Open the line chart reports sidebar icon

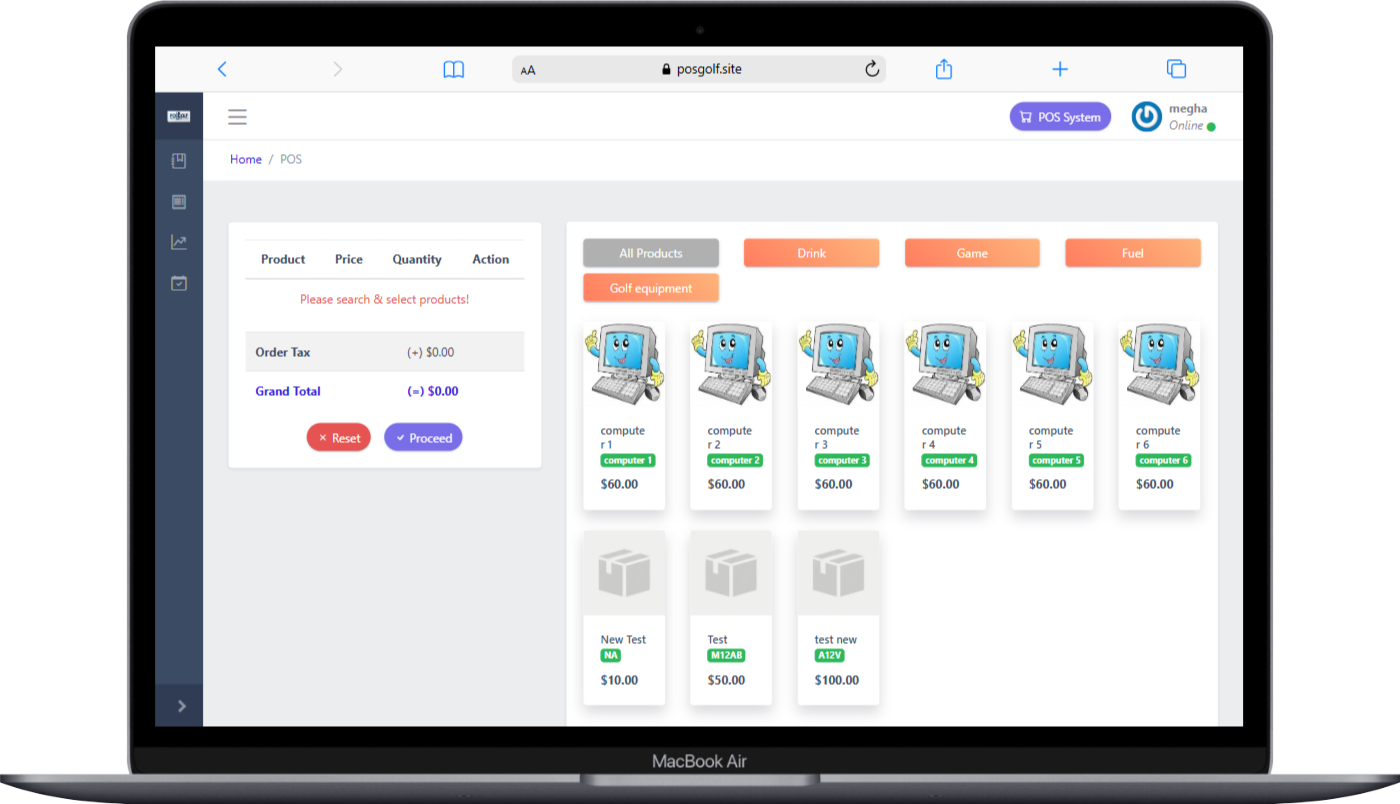[179, 242]
